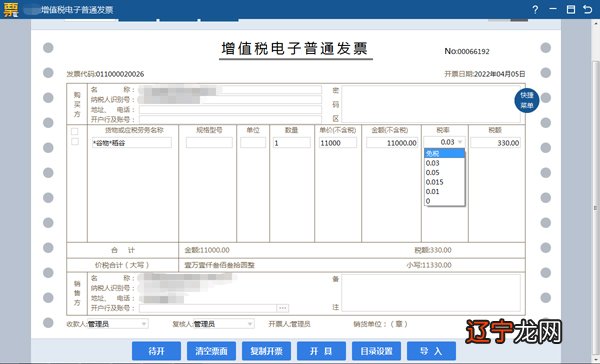Click the 单价 field containing 11000
The image size is (600, 364).
pos(338,143)
